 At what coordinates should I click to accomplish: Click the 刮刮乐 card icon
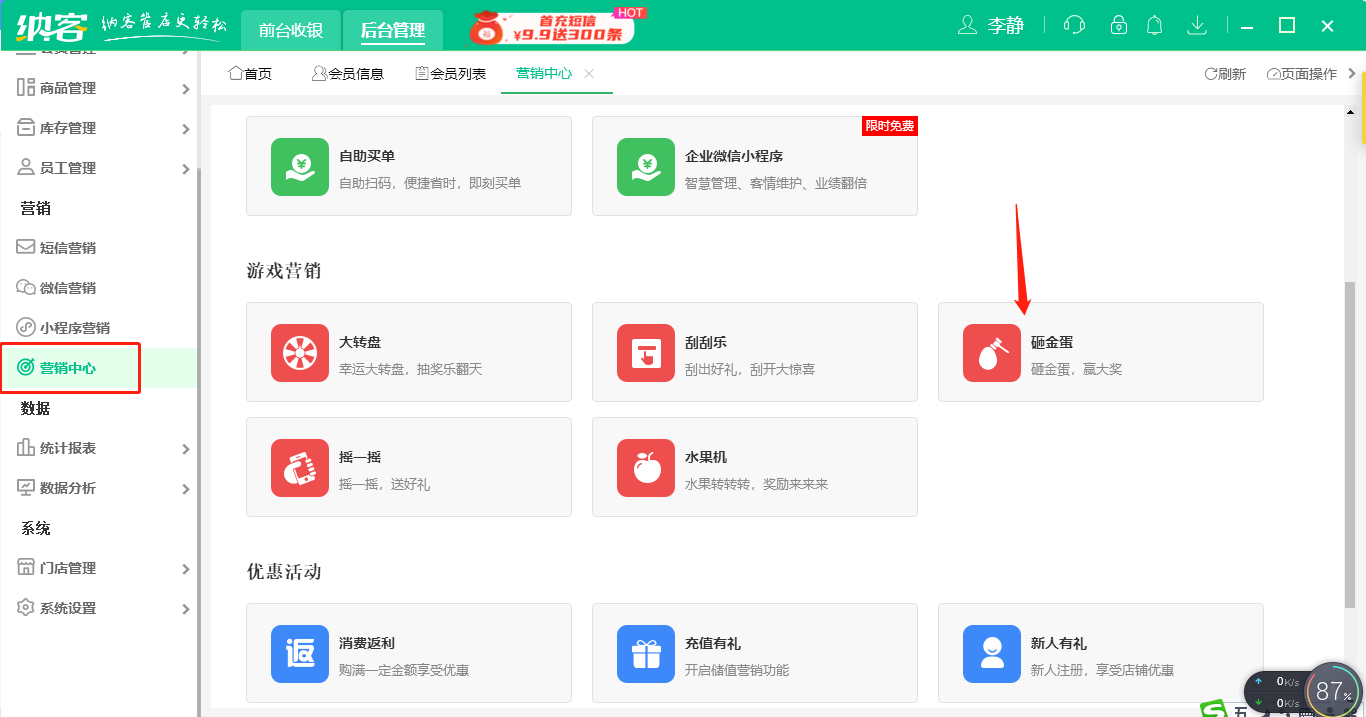point(646,353)
